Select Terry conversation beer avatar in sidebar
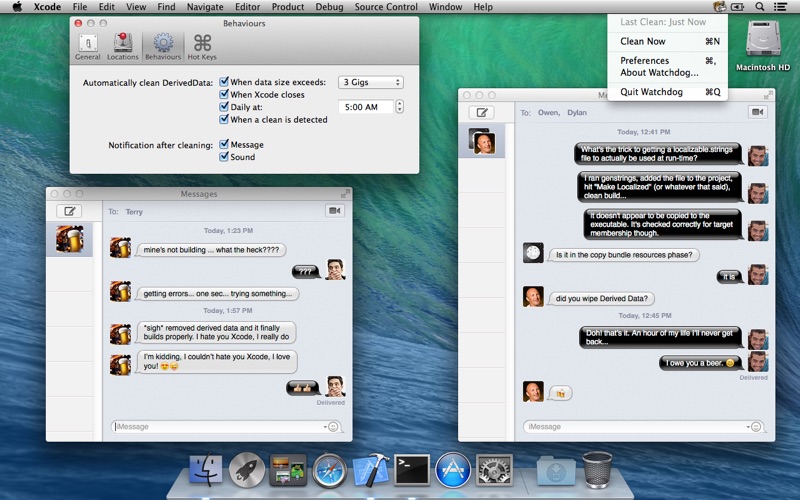Viewport: 800px width, 500px height. point(69,239)
